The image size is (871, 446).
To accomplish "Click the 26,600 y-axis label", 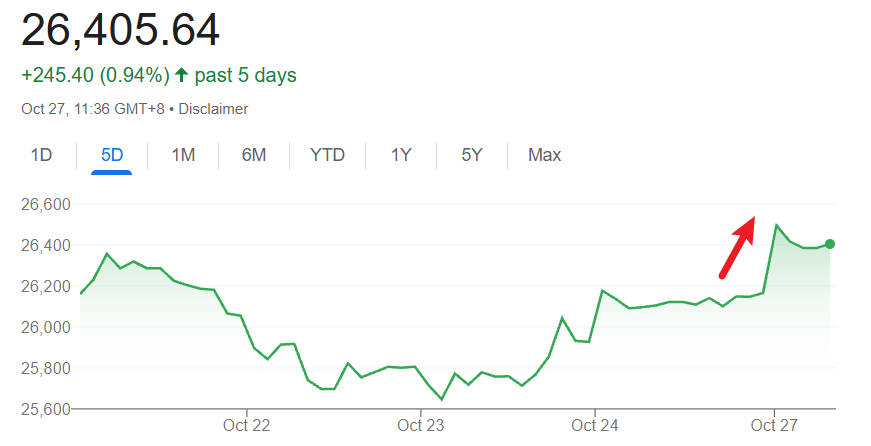I will [x=46, y=204].
